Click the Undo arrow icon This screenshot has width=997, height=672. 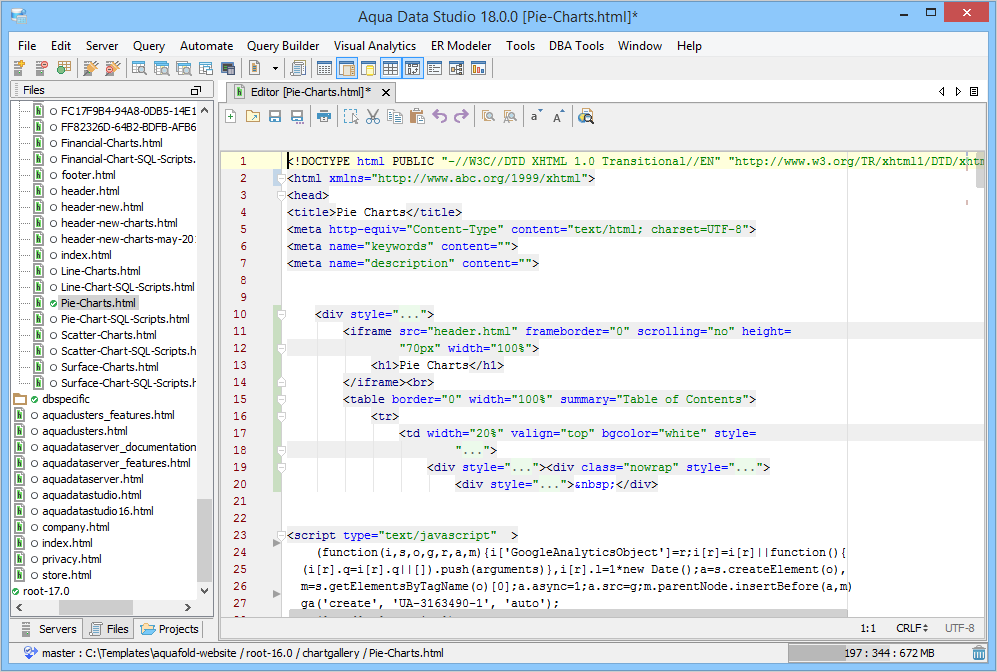[x=439, y=117]
